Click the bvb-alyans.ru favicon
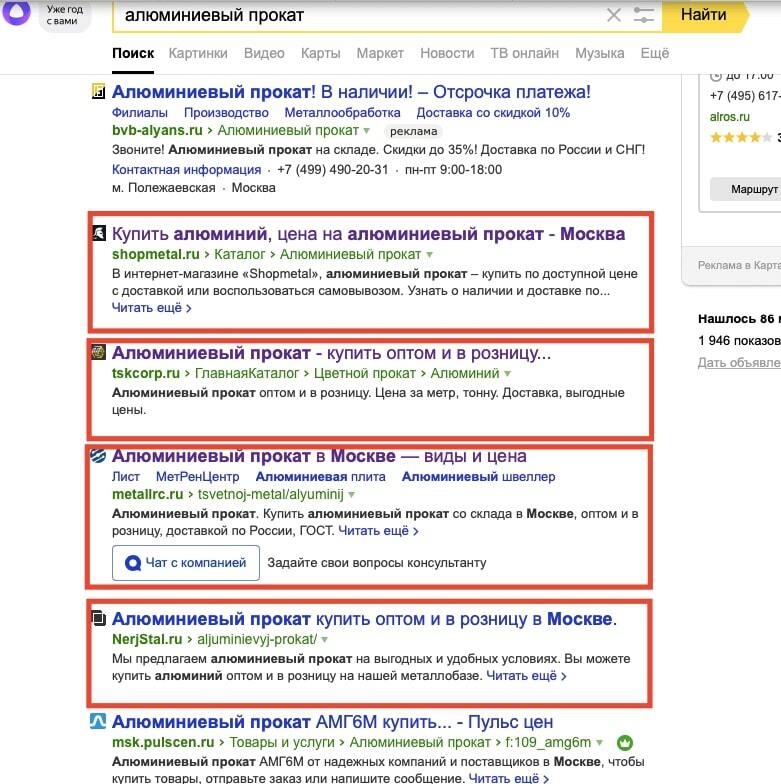 click(98, 92)
